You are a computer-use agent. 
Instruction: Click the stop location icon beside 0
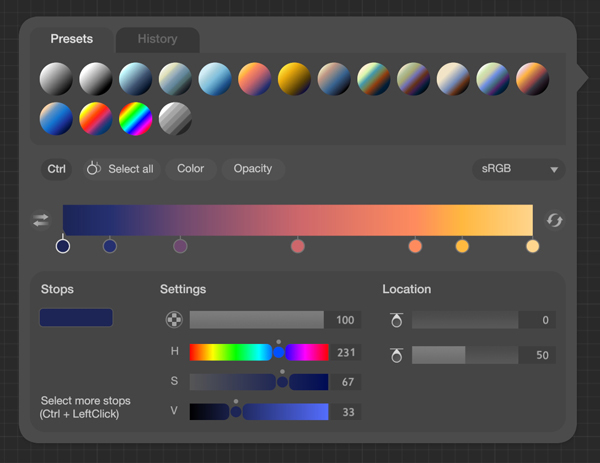tap(396, 320)
